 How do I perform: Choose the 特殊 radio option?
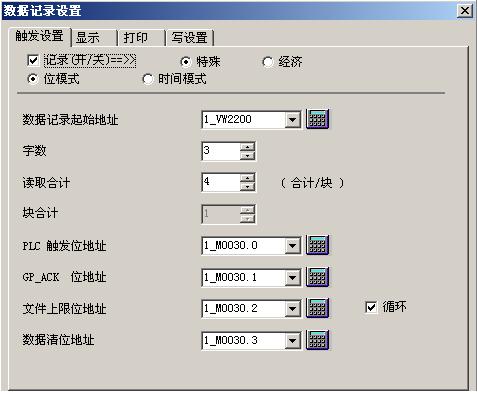pos(186,62)
